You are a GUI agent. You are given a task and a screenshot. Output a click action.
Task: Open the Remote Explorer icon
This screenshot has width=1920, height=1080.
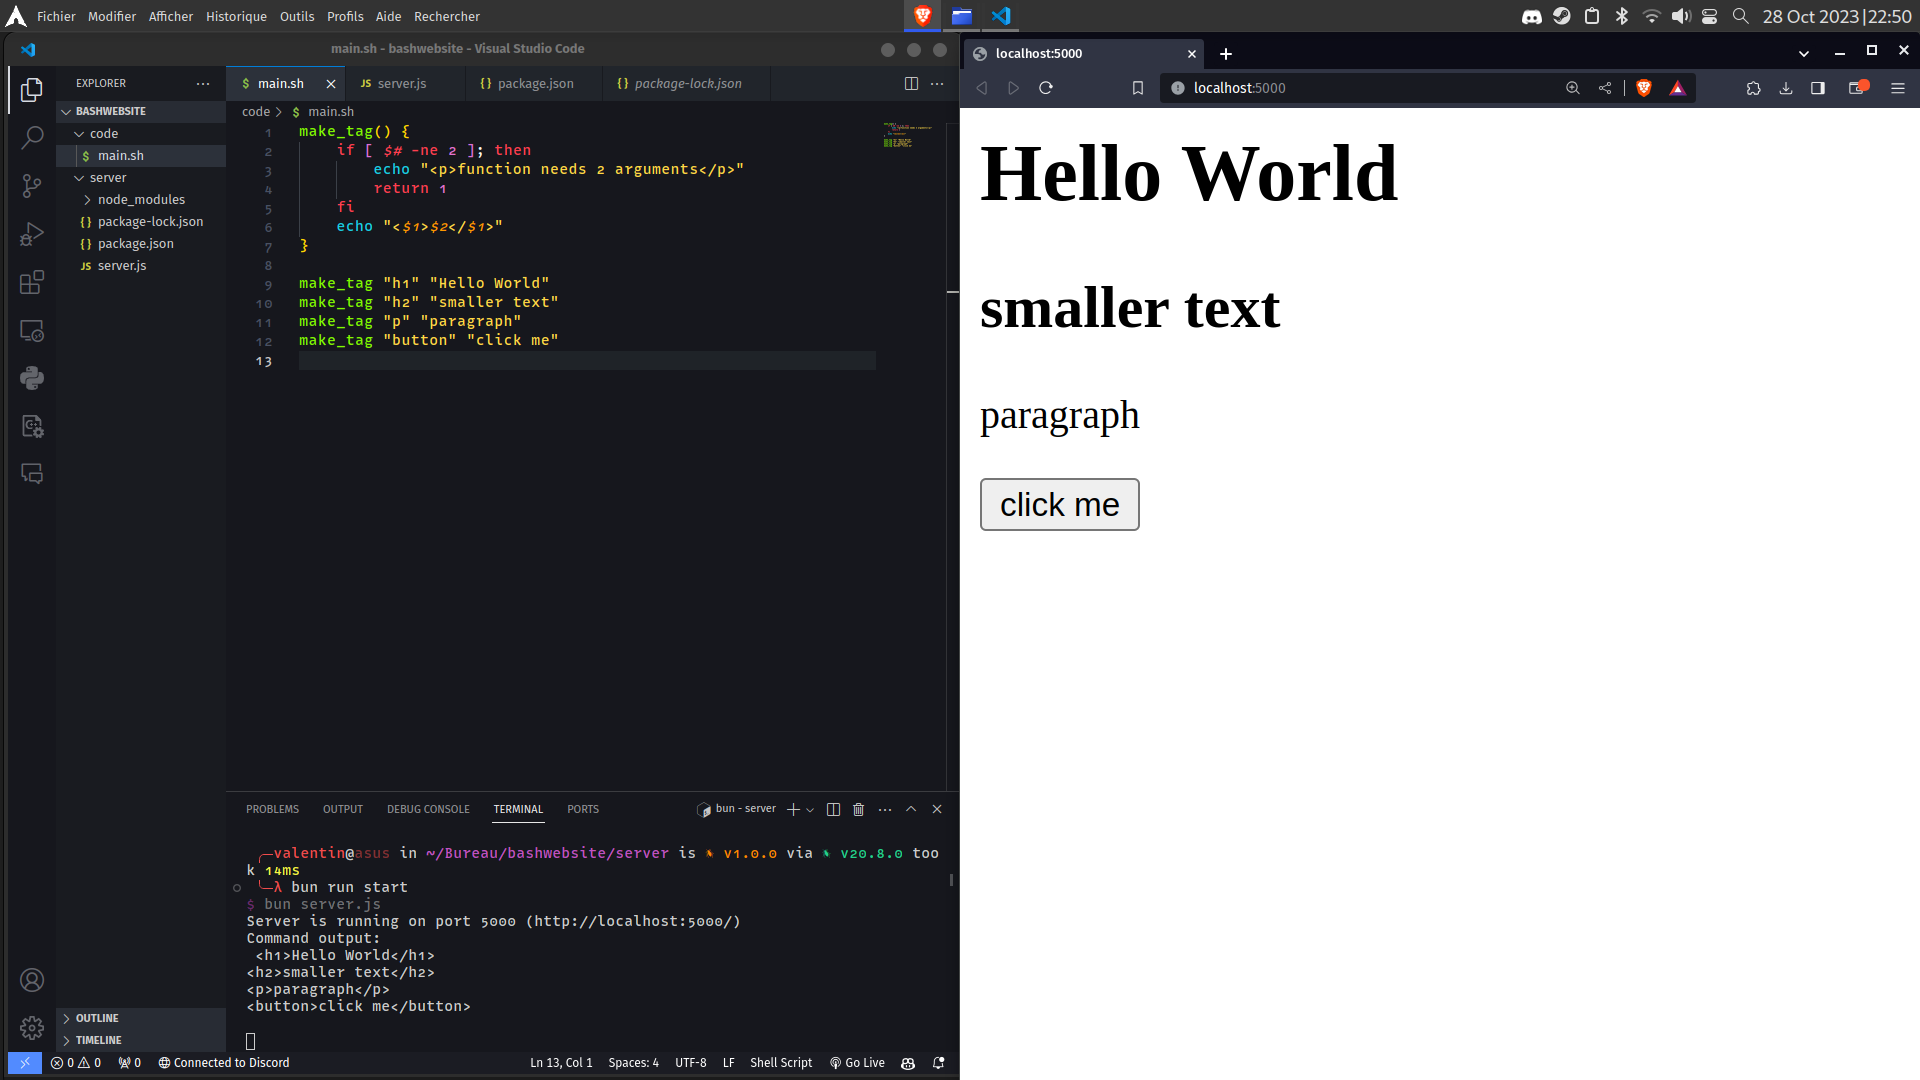pyautogui.click(x=32, y=332)
